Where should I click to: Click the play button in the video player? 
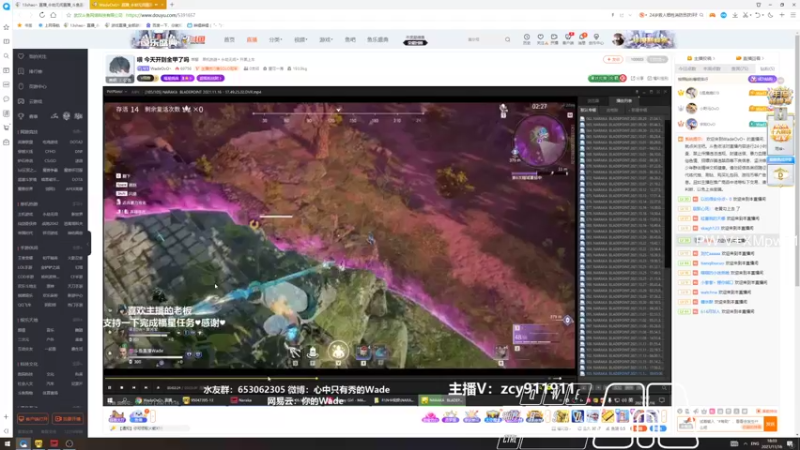[109, 388]
